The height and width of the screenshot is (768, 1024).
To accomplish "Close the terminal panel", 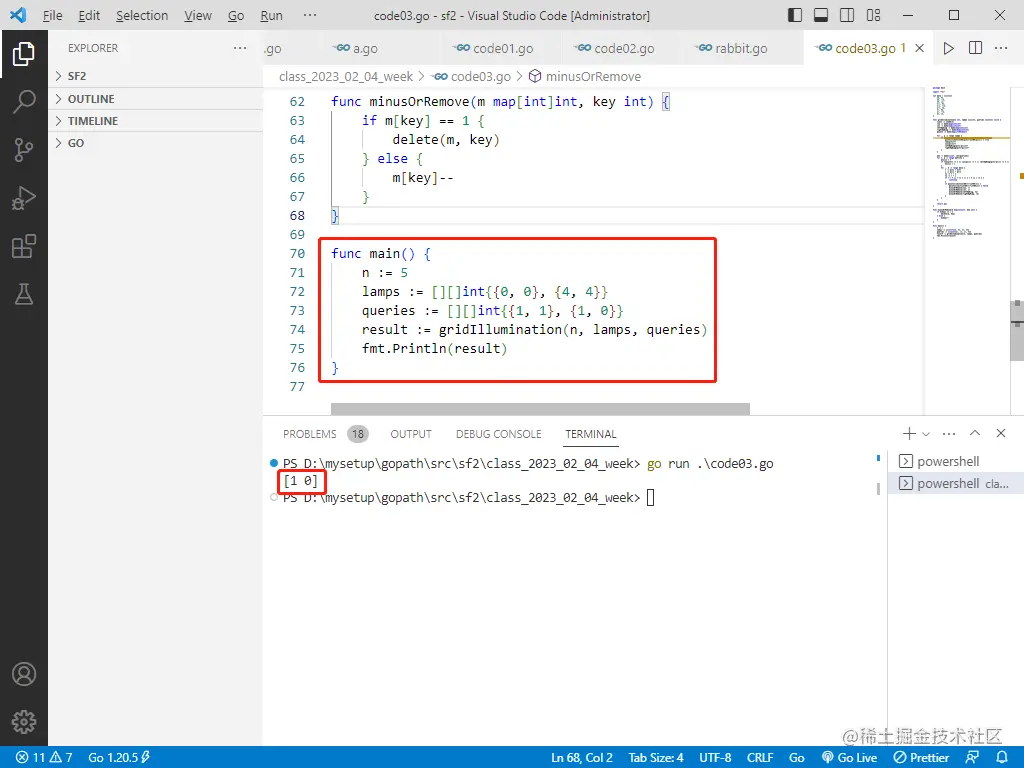I will click(x=1000, y=433).
